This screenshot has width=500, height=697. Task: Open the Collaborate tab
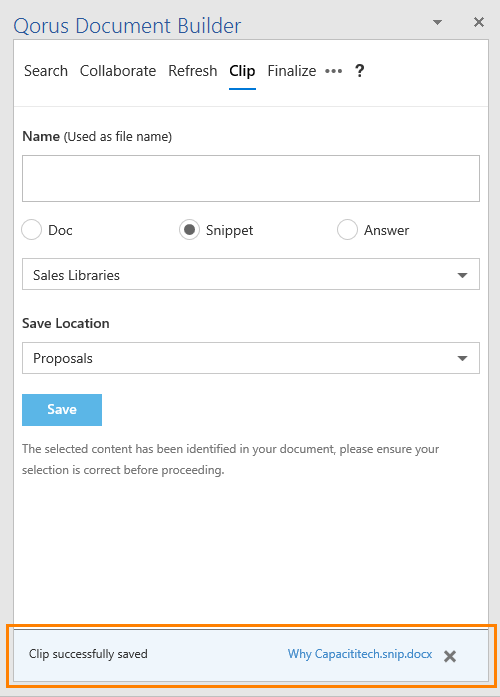118,71
